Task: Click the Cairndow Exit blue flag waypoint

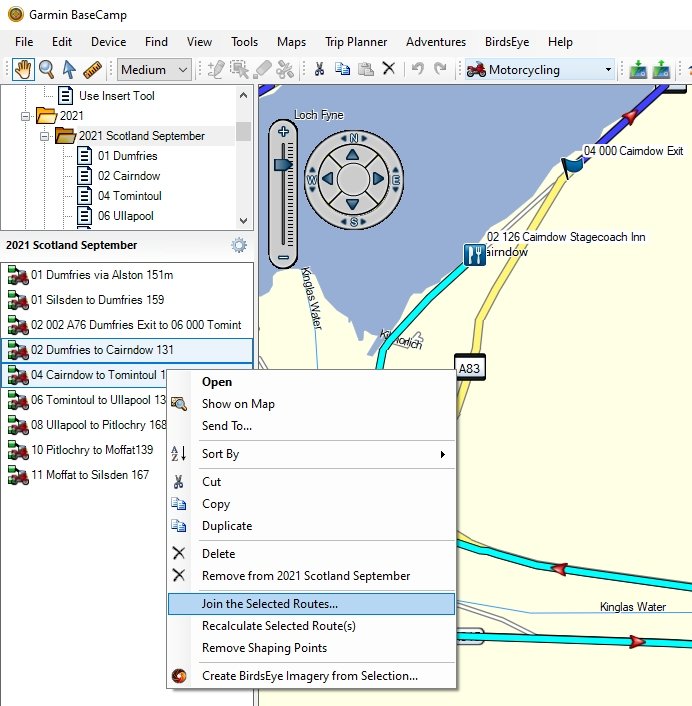Action: tap(572, 167)
